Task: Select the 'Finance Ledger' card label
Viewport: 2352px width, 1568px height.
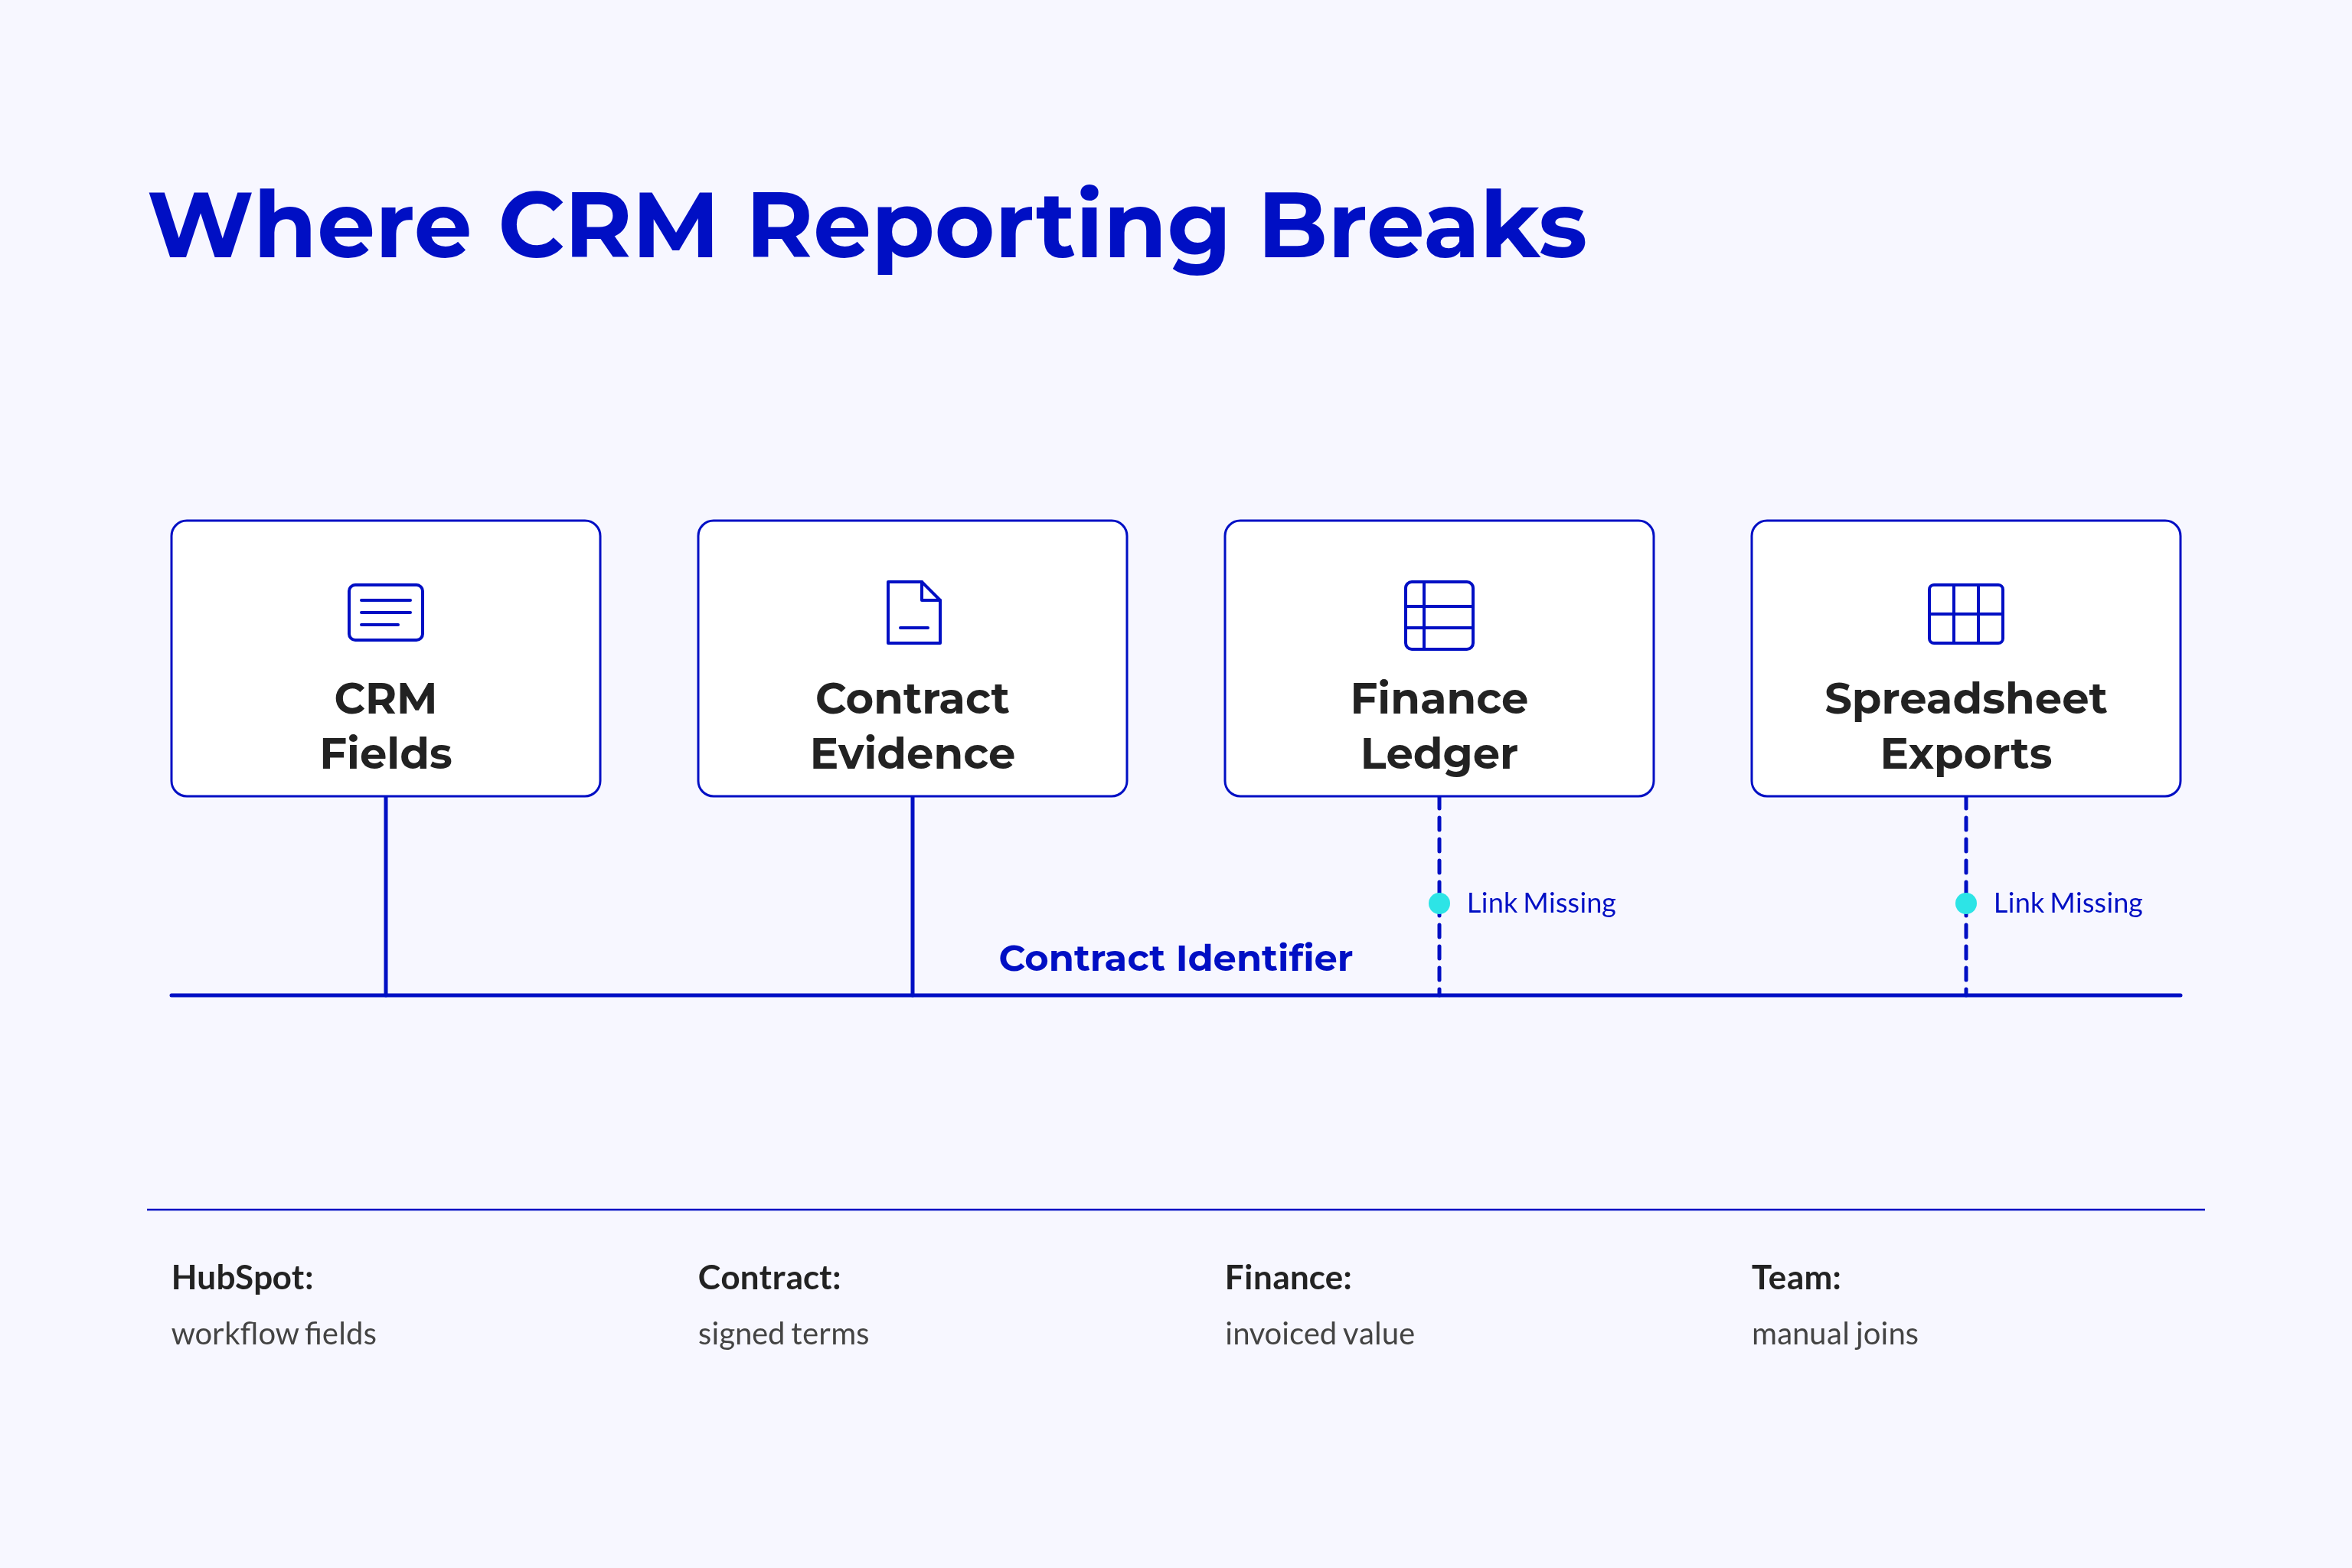Action: [x=1439, y=727]
